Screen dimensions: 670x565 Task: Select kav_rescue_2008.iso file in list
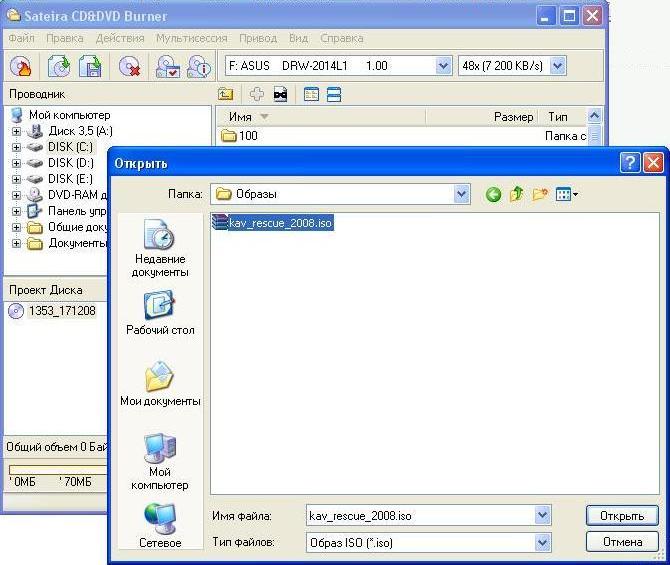click(x=273, y=223)
